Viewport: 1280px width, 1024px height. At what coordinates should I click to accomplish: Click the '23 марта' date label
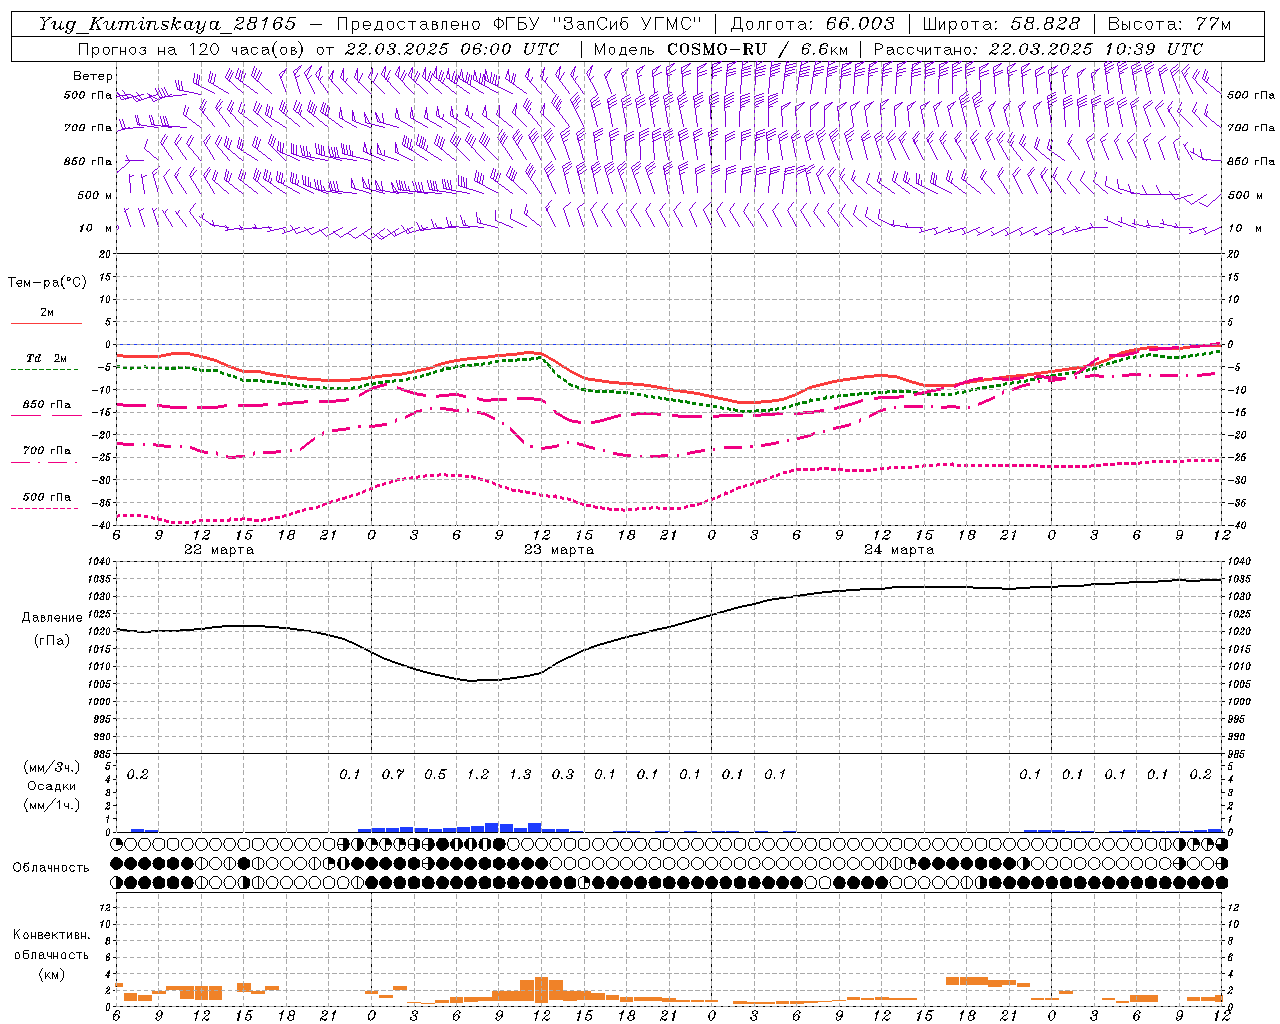[x=559, y=549]
